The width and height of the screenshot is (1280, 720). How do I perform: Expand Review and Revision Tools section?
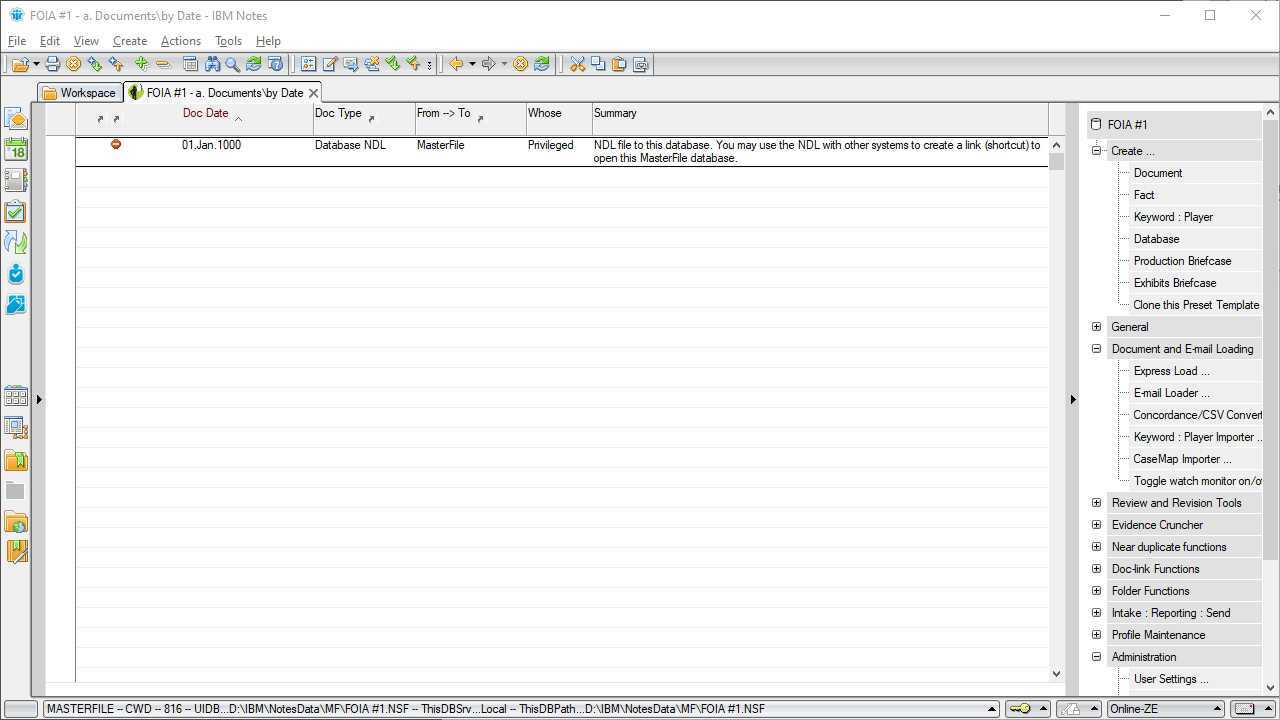pos(1096,503)
